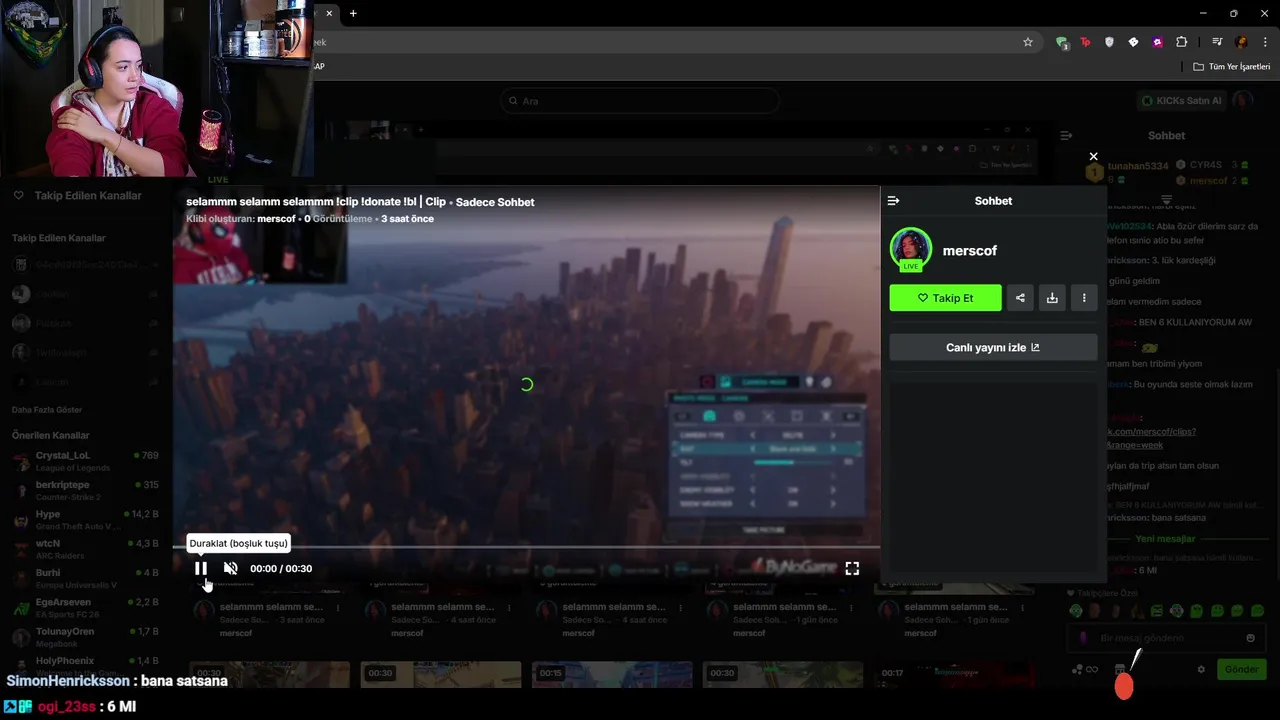Open chat settings gear icon
Image resolution: width=1280 pixels, height=720 pixels.
click(x=1201, y=669)
